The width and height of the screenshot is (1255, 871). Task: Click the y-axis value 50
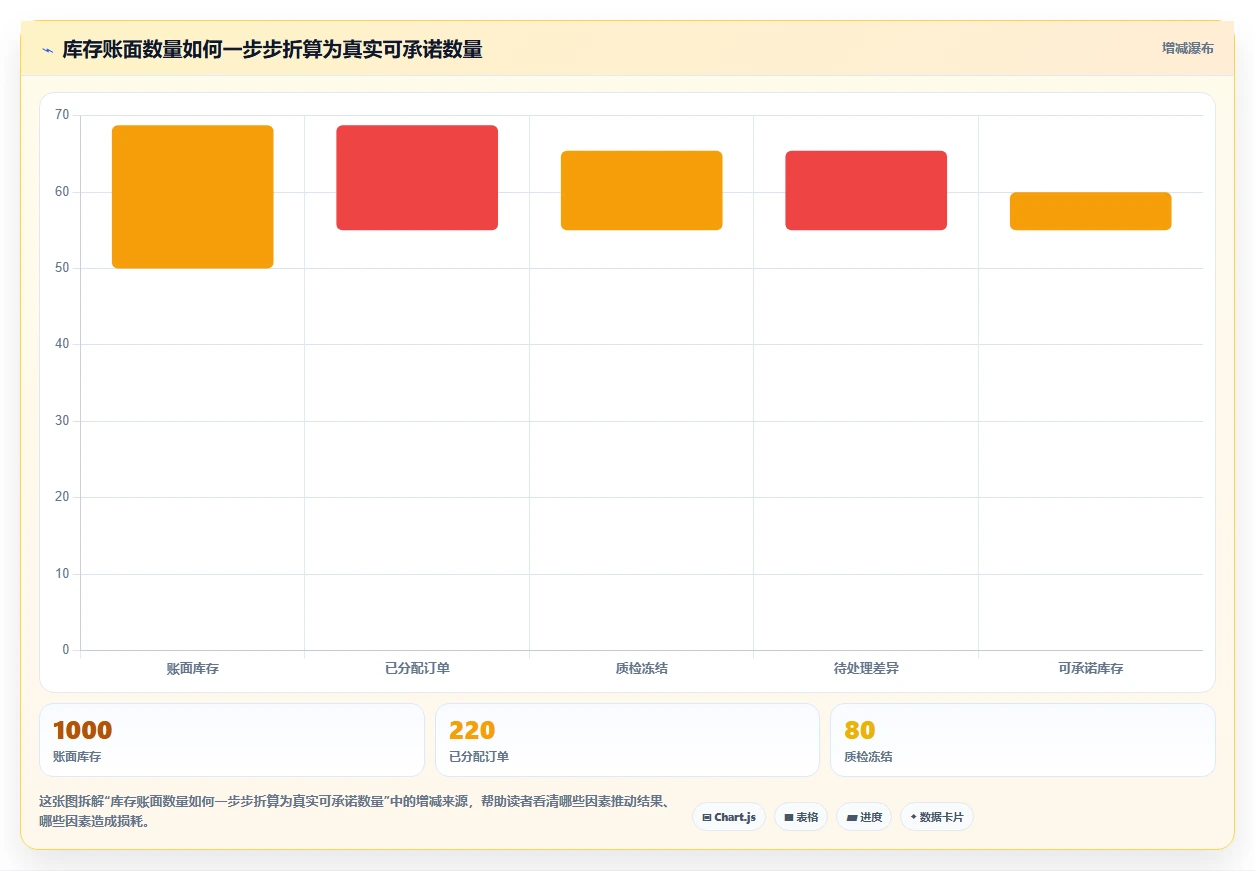62,268
